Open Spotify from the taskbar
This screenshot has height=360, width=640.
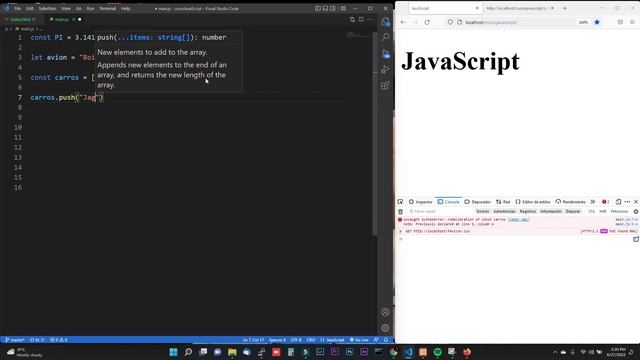click(438, 352)
